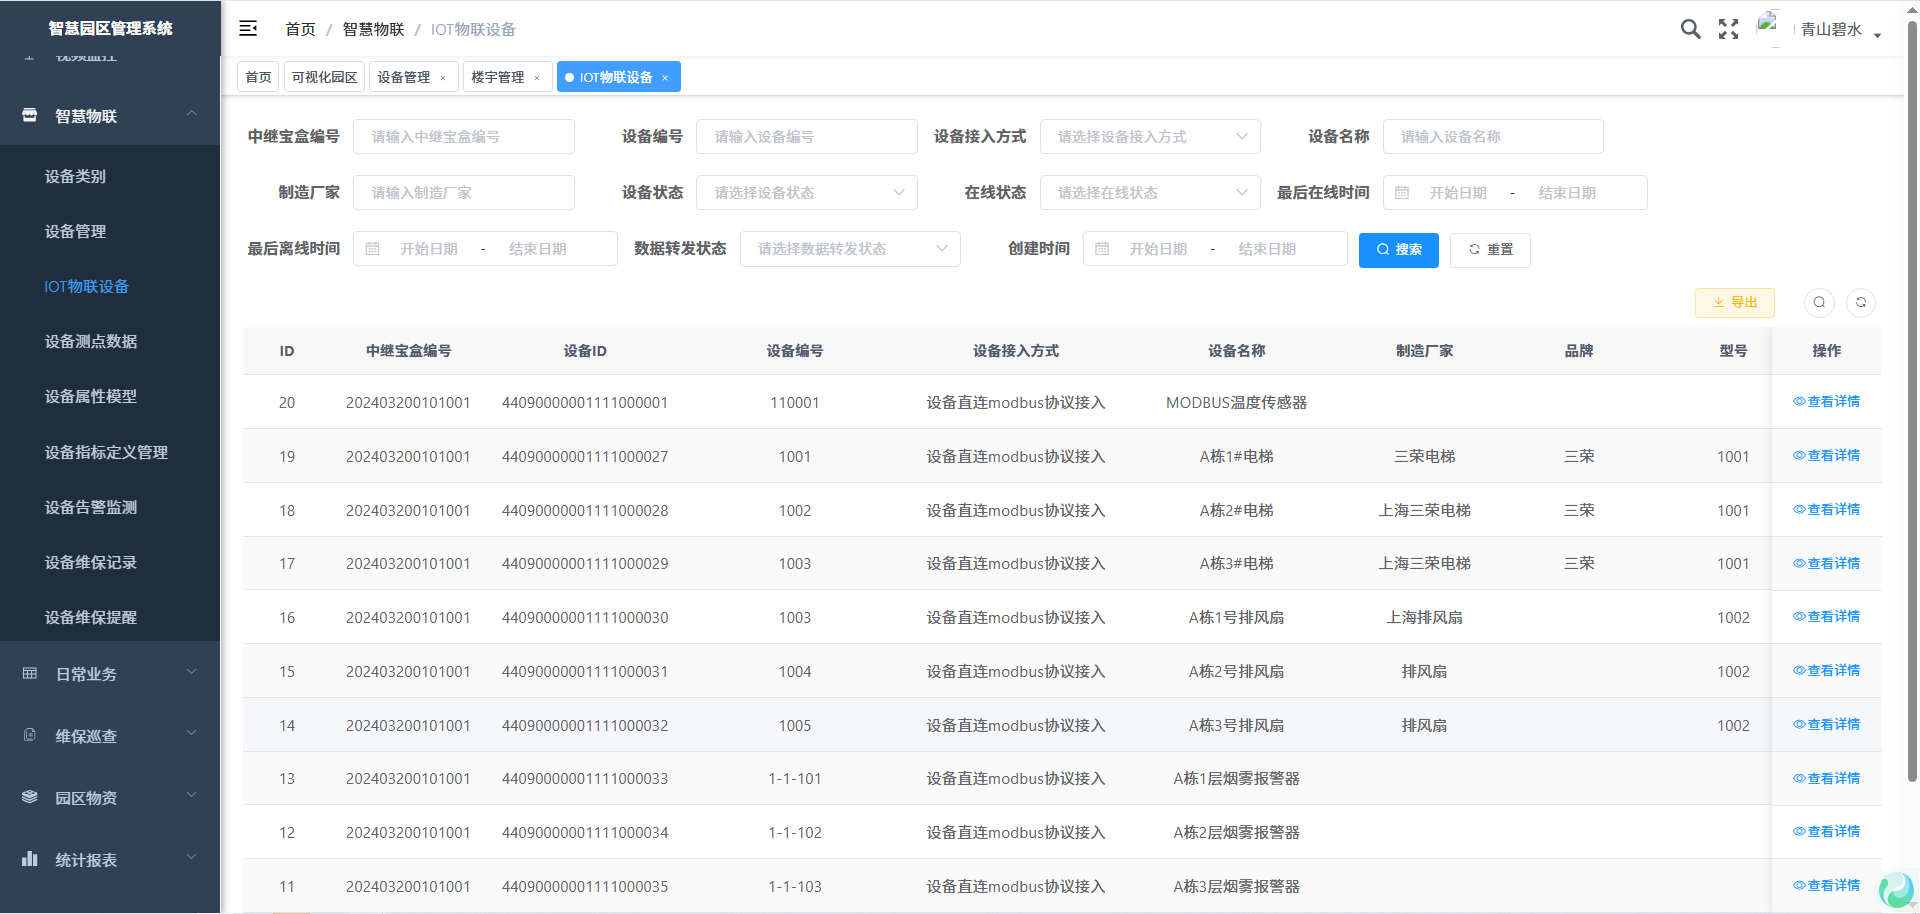This screenshot has height=914, width=1920.
Task: Open the 设备接入方式 dropdown
Action: [x=1150, y=137]
